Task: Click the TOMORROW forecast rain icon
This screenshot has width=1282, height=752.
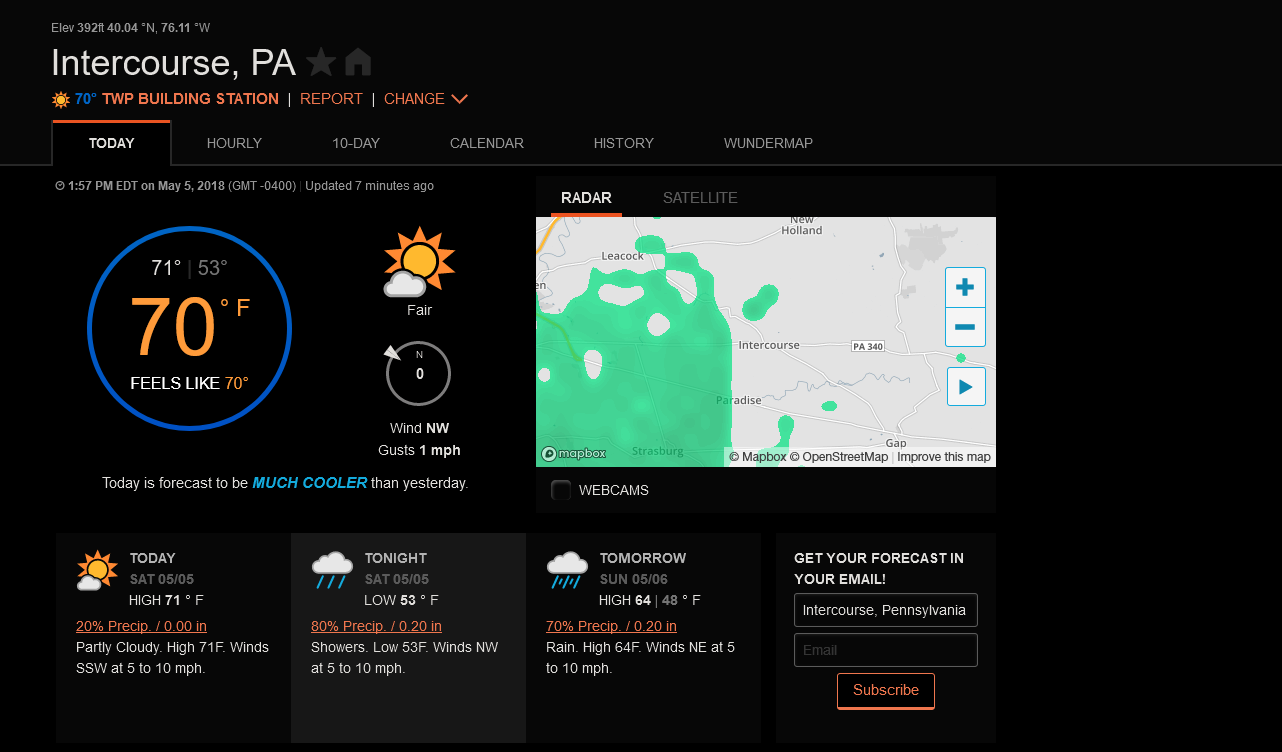Action: (x=567, y=570)
